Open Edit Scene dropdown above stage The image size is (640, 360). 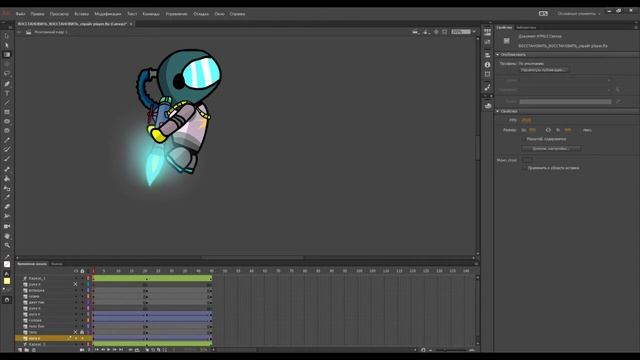pyautogui.click(x=416, y=32)
